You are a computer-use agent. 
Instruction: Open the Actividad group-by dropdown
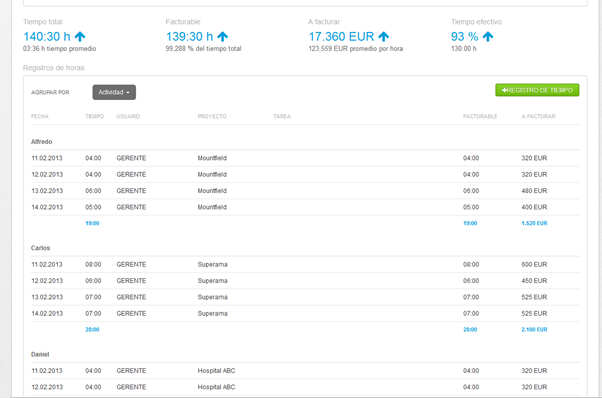(114, 92)
